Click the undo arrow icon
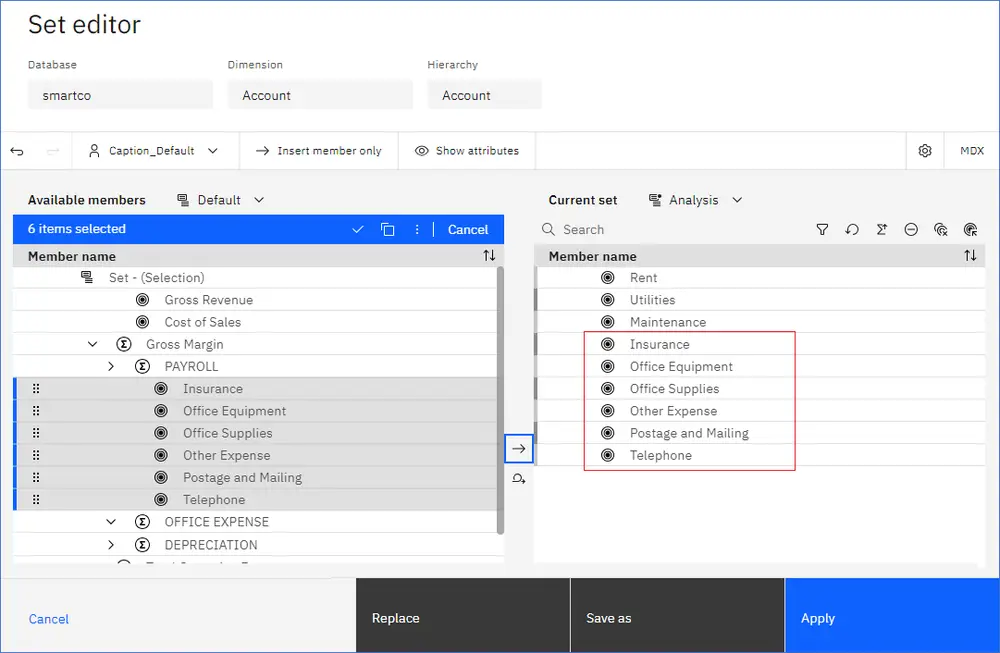This screenshot has width=1000, height=653. click(x=17, y=151)
